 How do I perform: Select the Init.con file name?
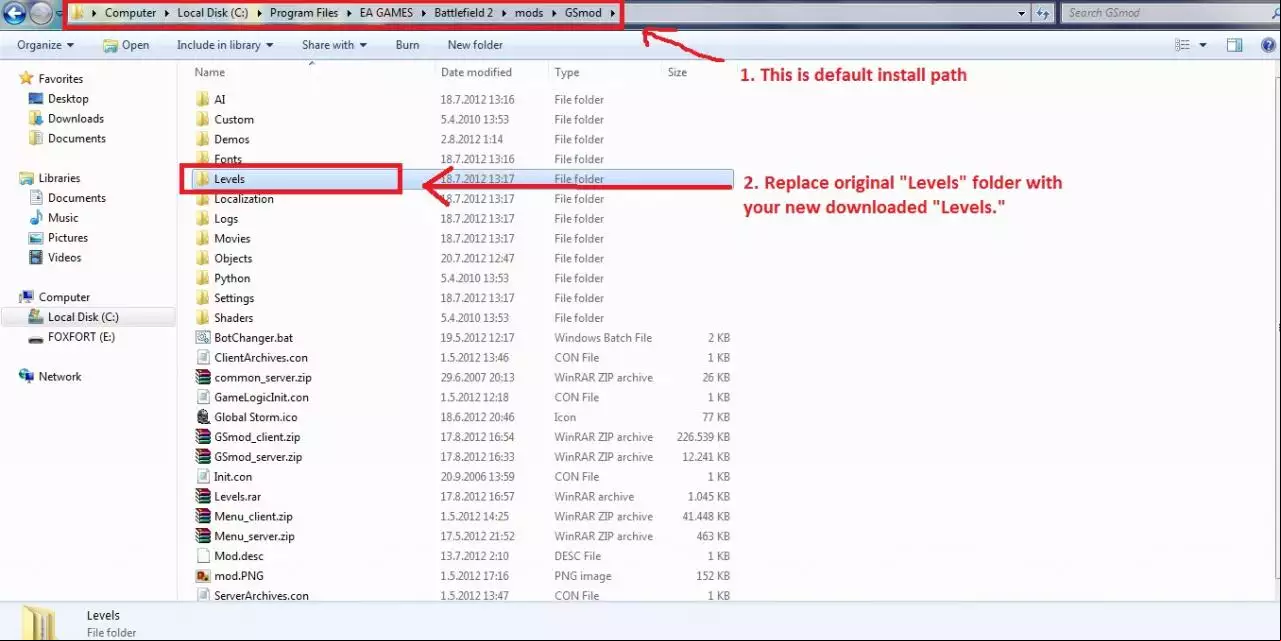click(x=233, y=477)
